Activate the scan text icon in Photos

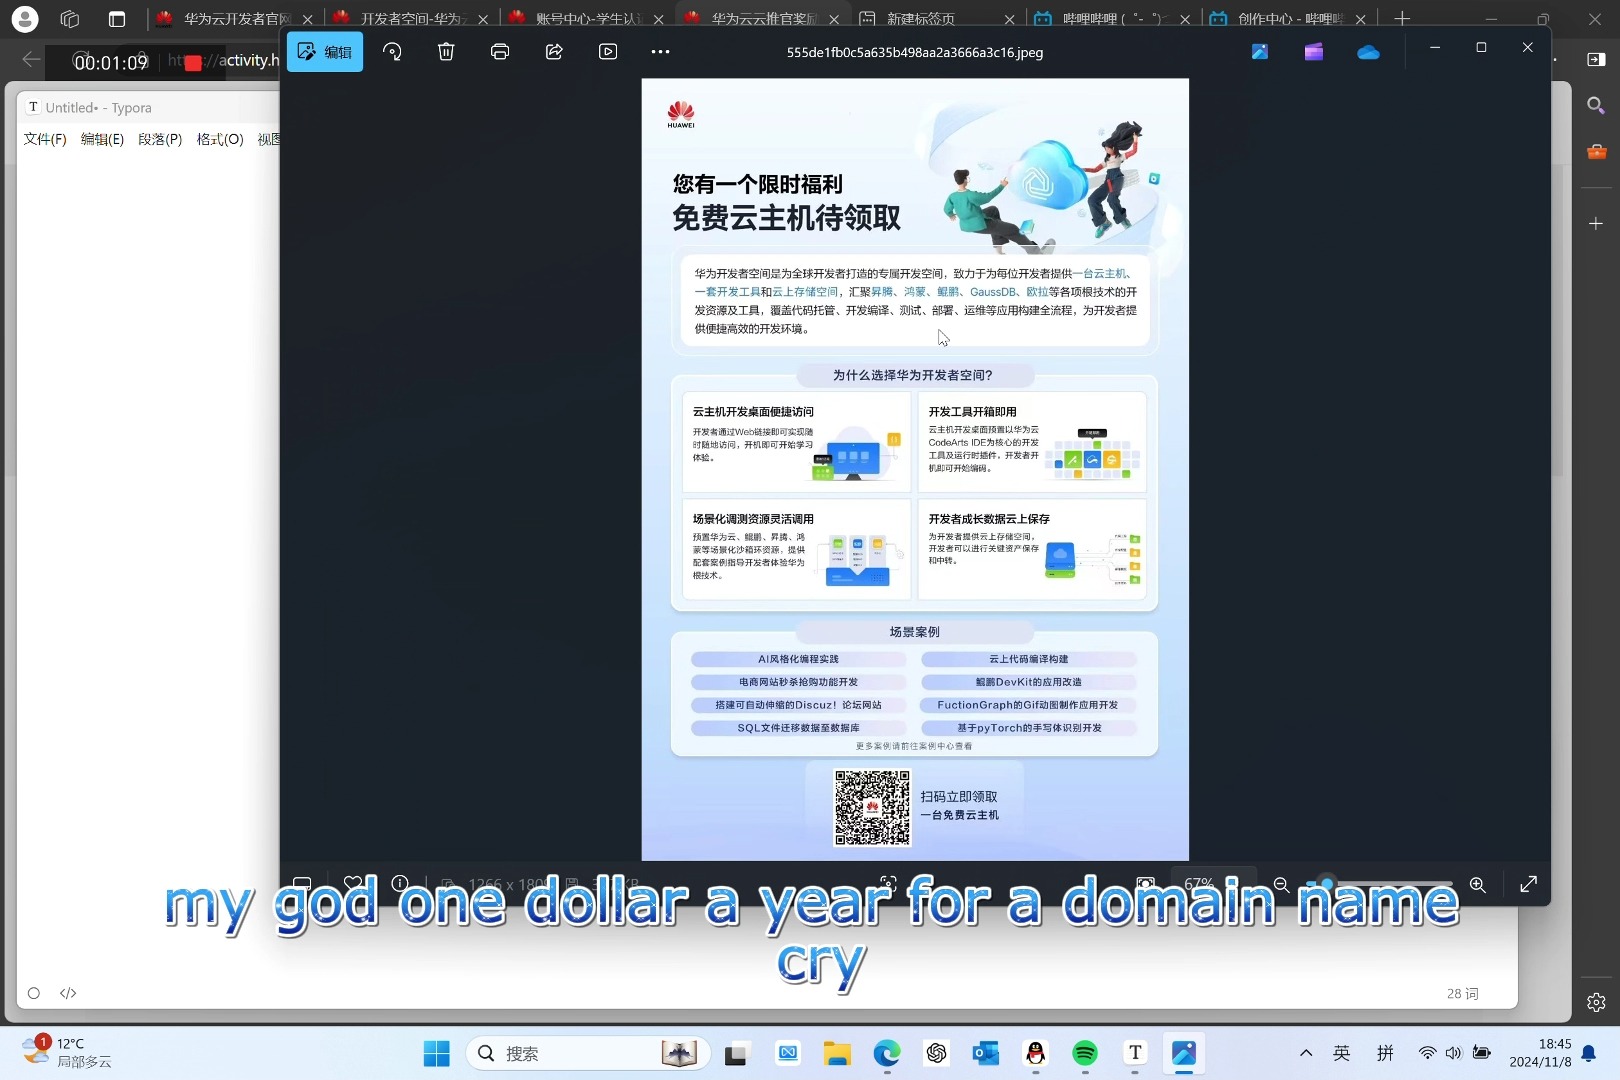(888, 884)
